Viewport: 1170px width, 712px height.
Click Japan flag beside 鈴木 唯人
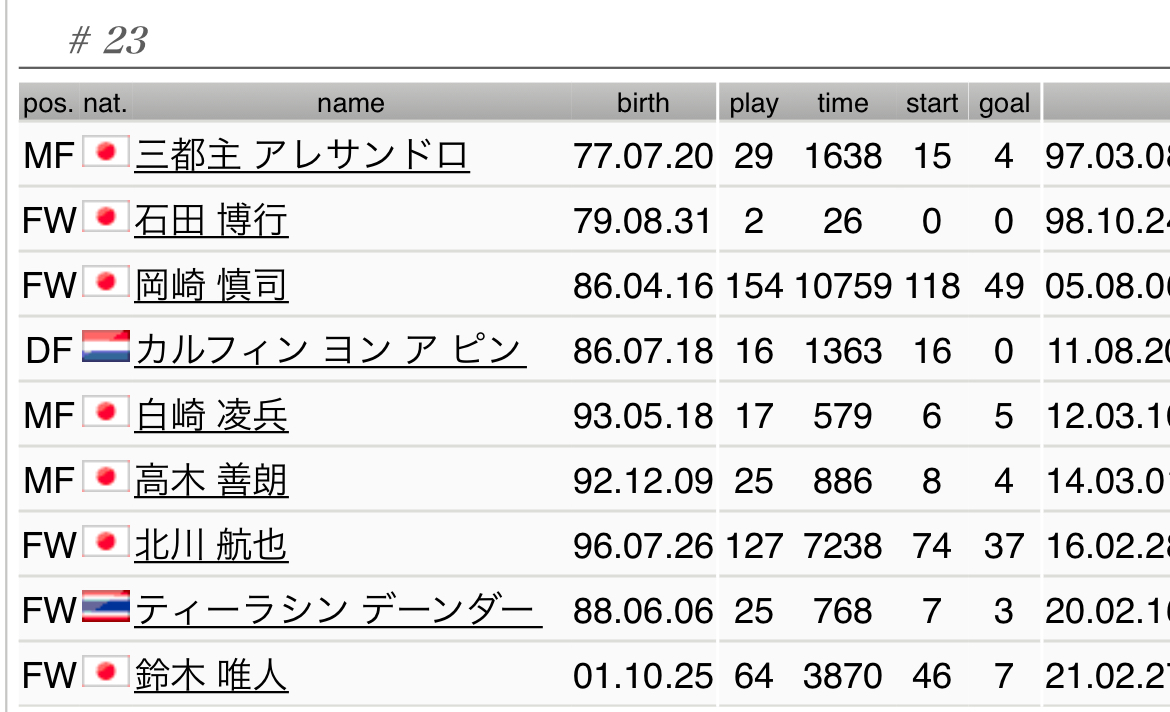tap(105, 671)
